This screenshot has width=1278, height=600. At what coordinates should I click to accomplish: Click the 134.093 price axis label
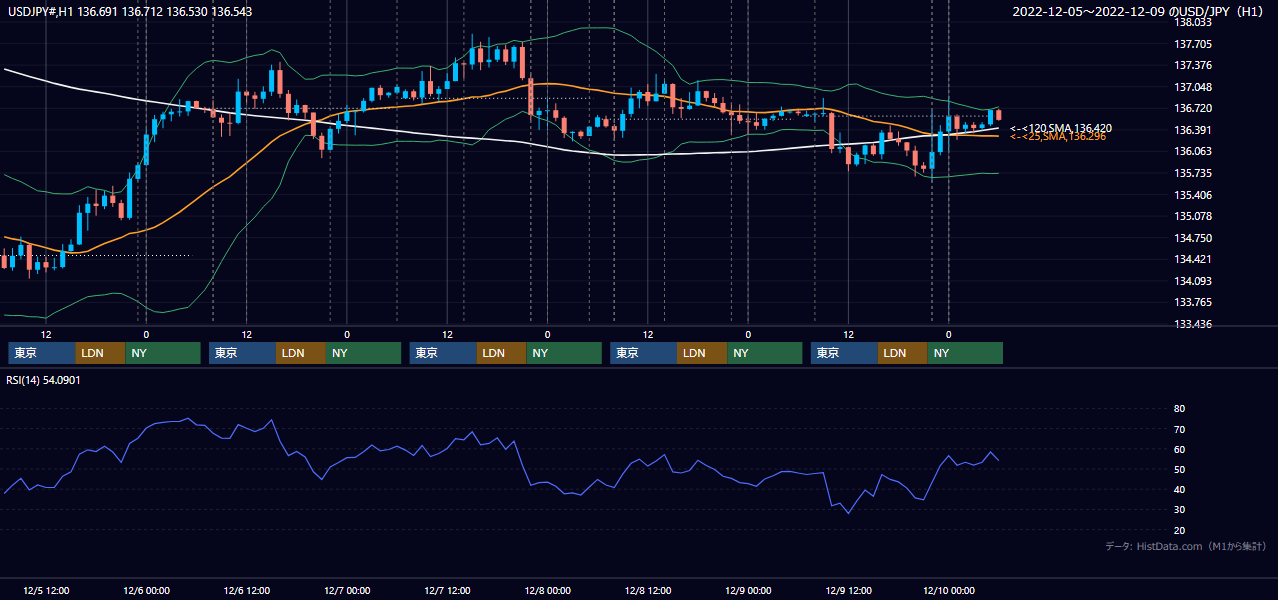point(1192,281)
